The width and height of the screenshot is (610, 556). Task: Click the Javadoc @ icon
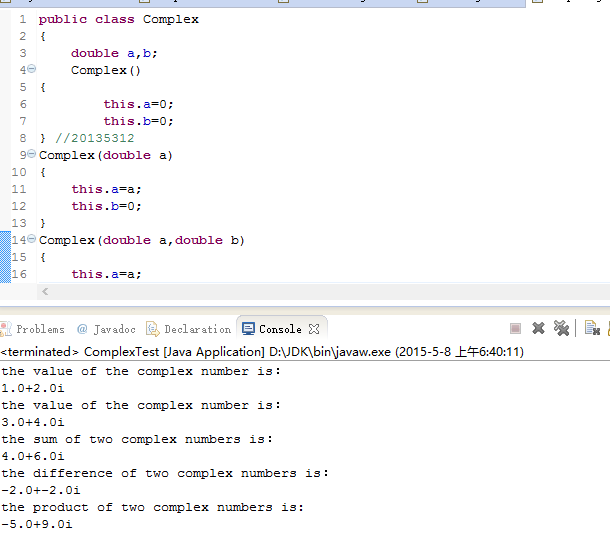click(x=82, y=329)
